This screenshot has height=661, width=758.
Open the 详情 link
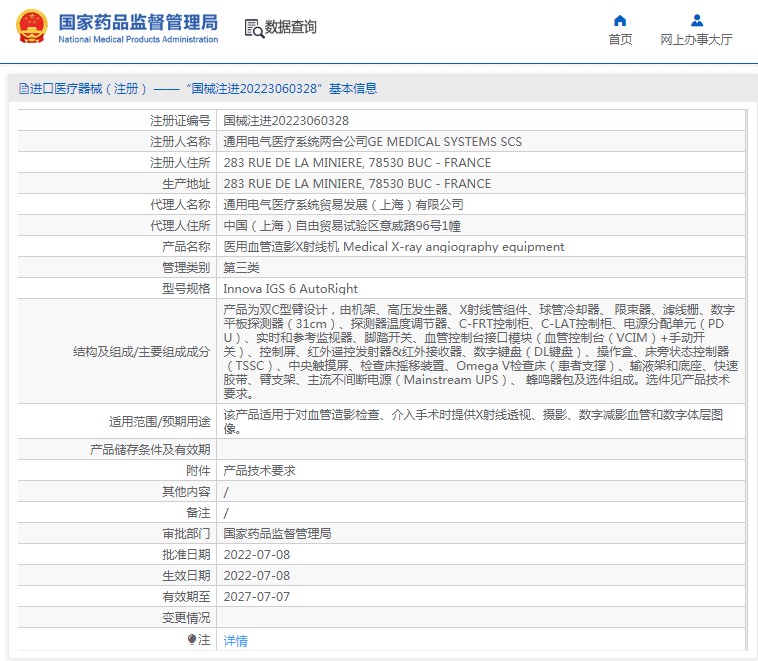(235, 641)
